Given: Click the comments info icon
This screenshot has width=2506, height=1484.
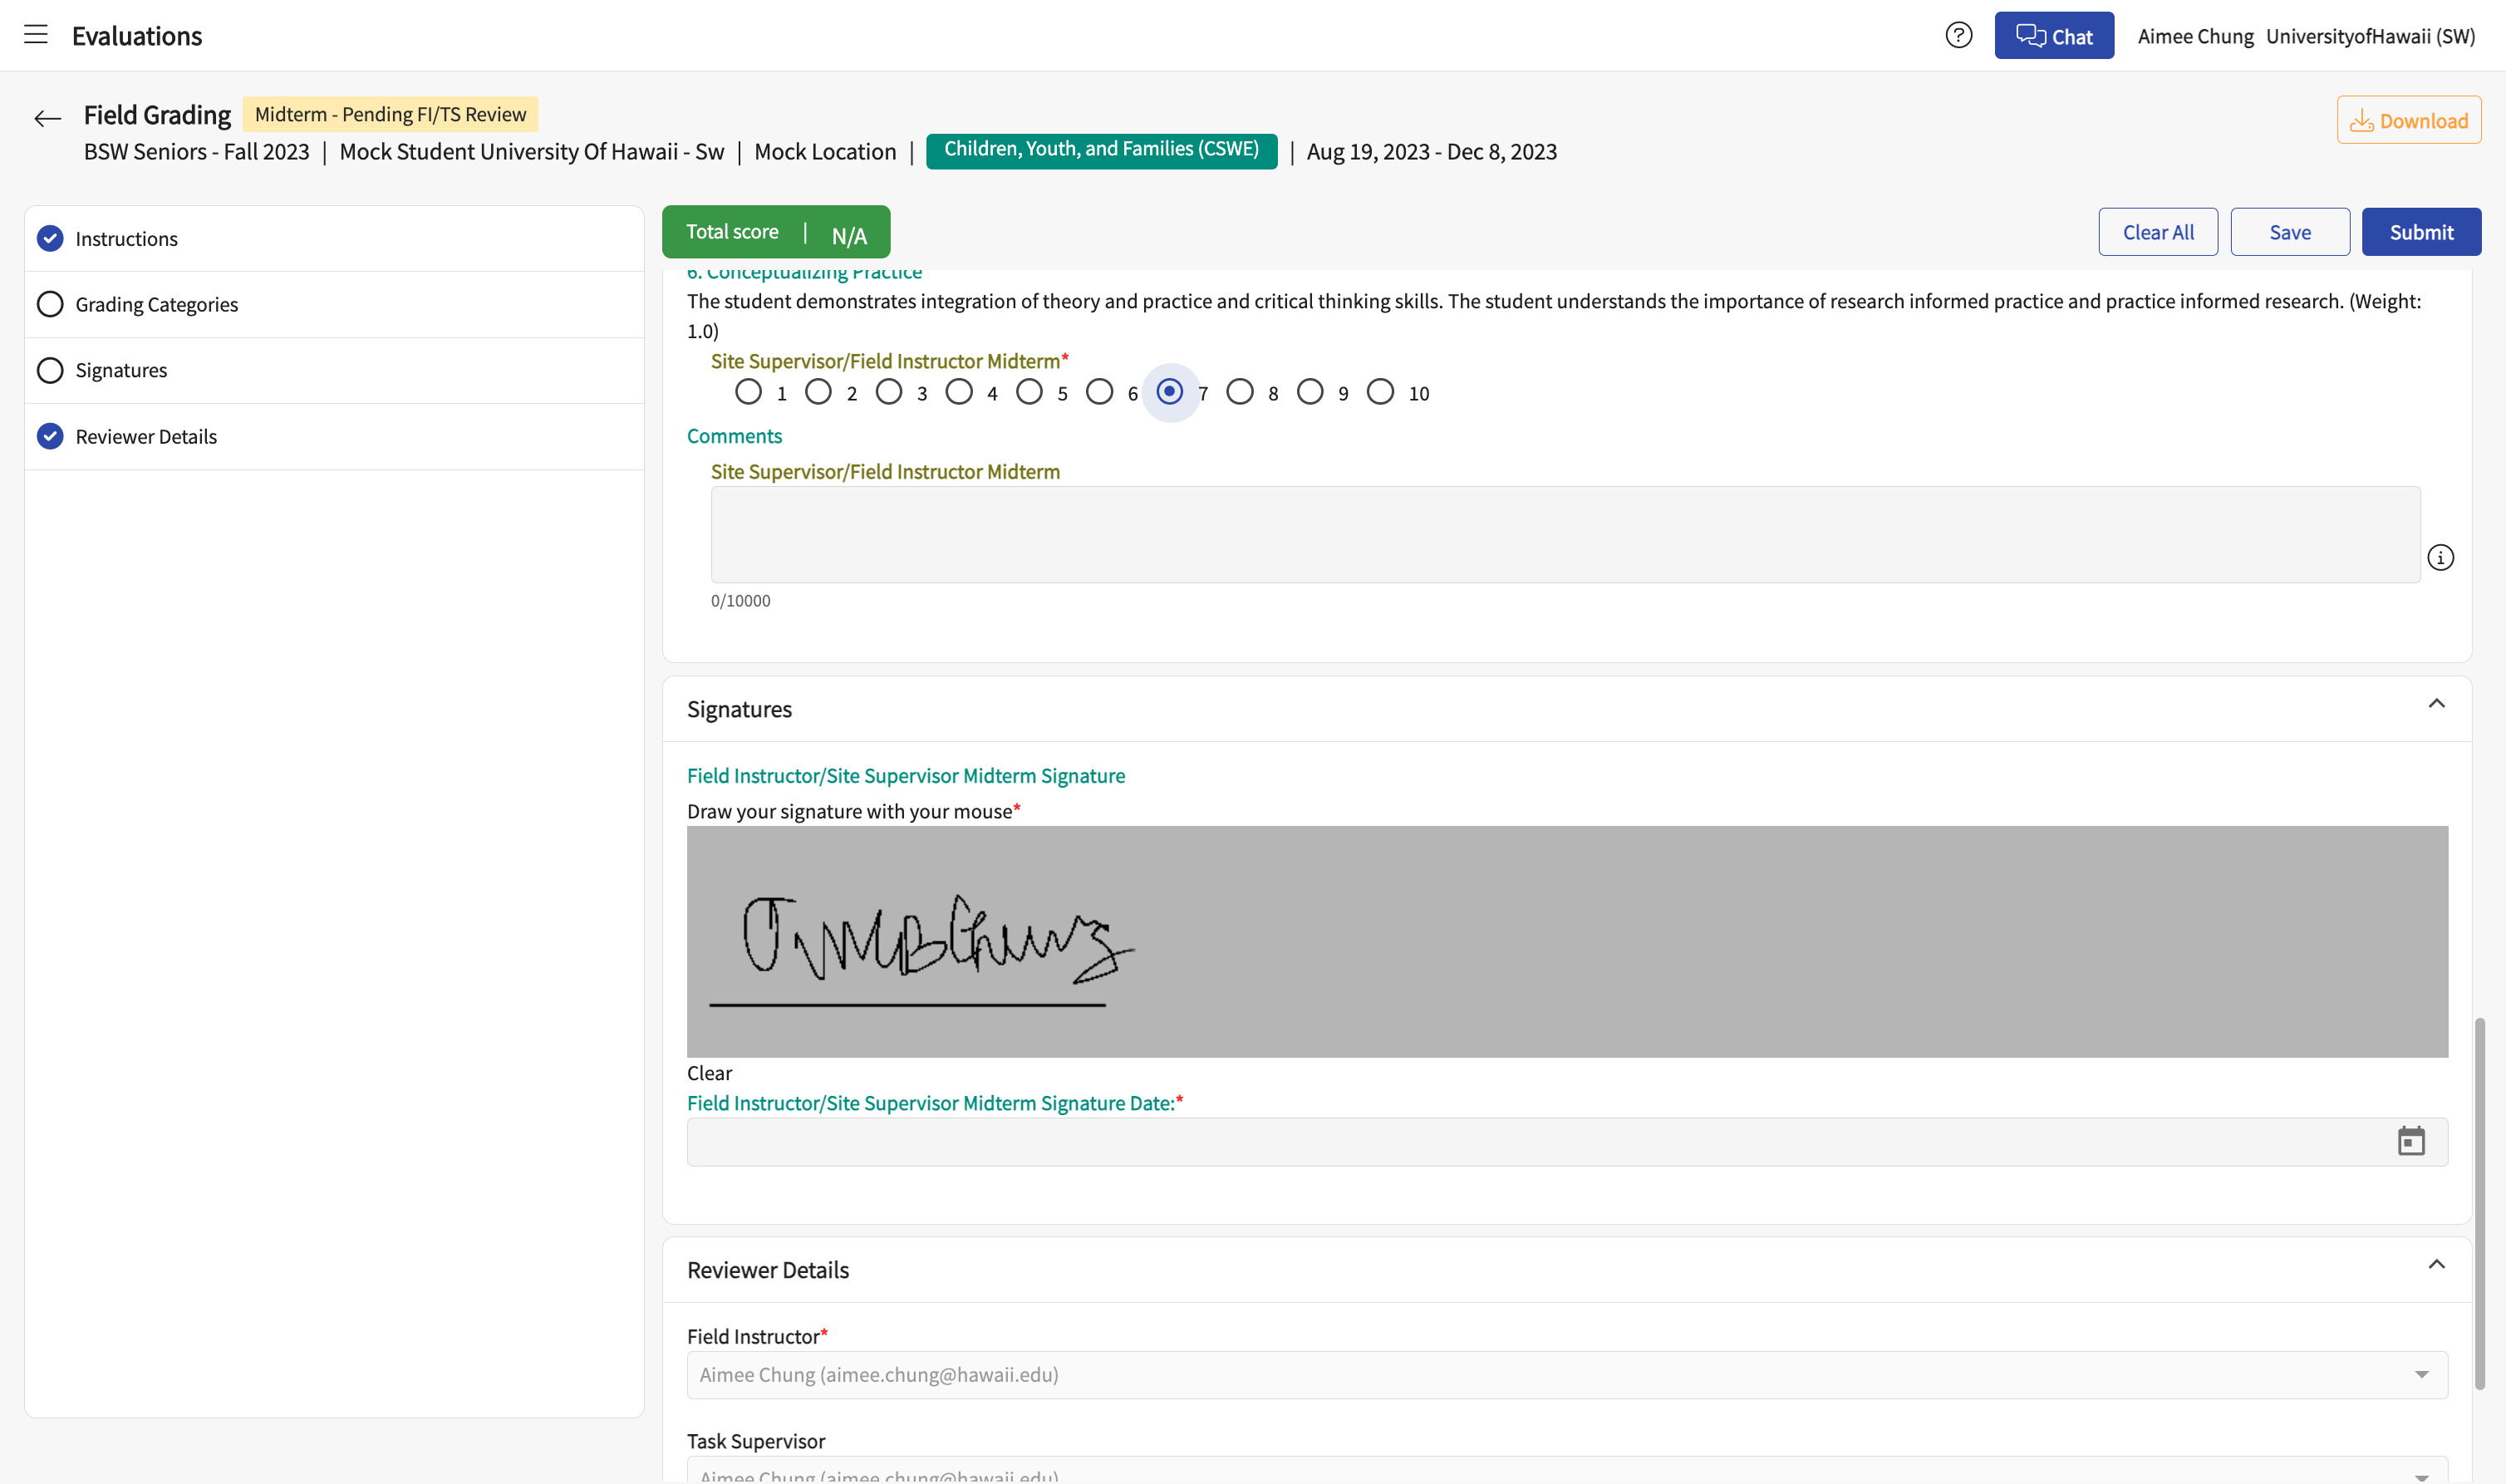Looking at the screenshot, I should (2440, 558).
